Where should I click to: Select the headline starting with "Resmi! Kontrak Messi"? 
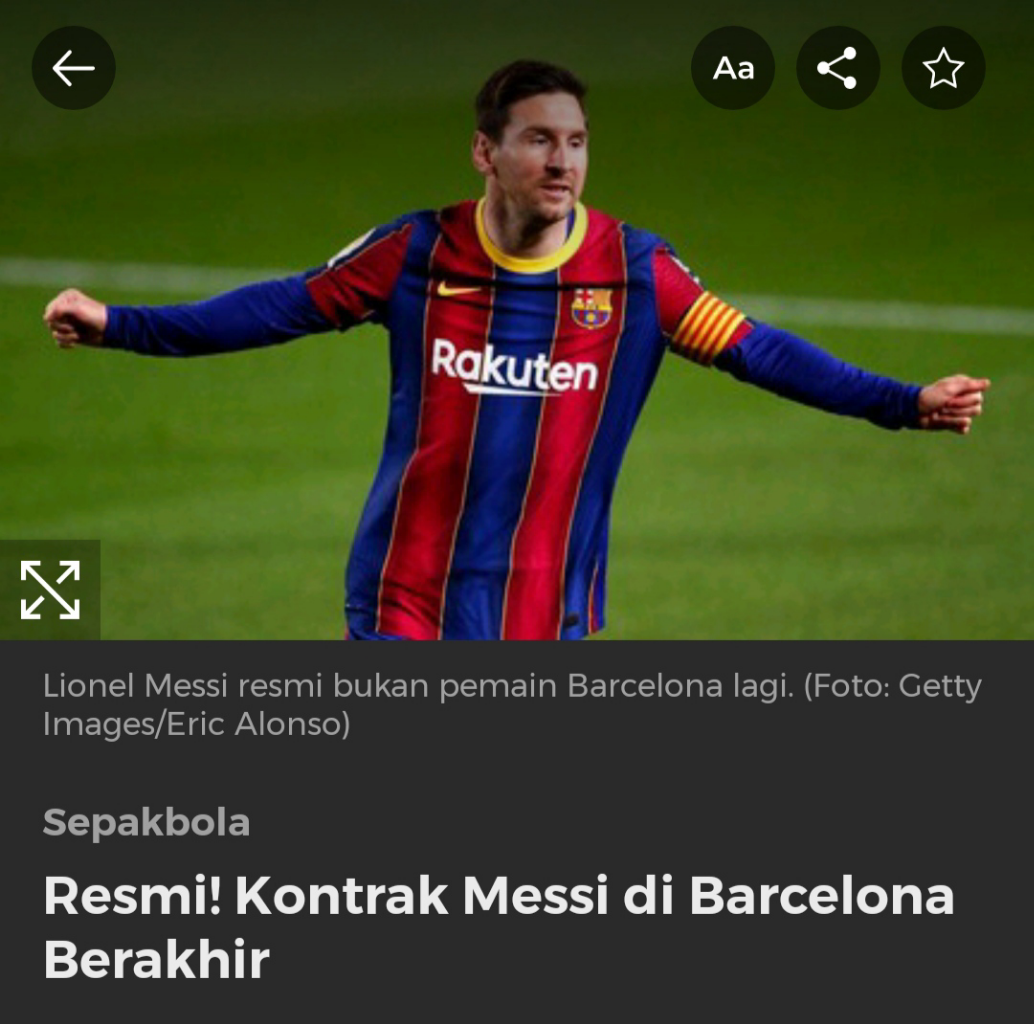(499, 926)
